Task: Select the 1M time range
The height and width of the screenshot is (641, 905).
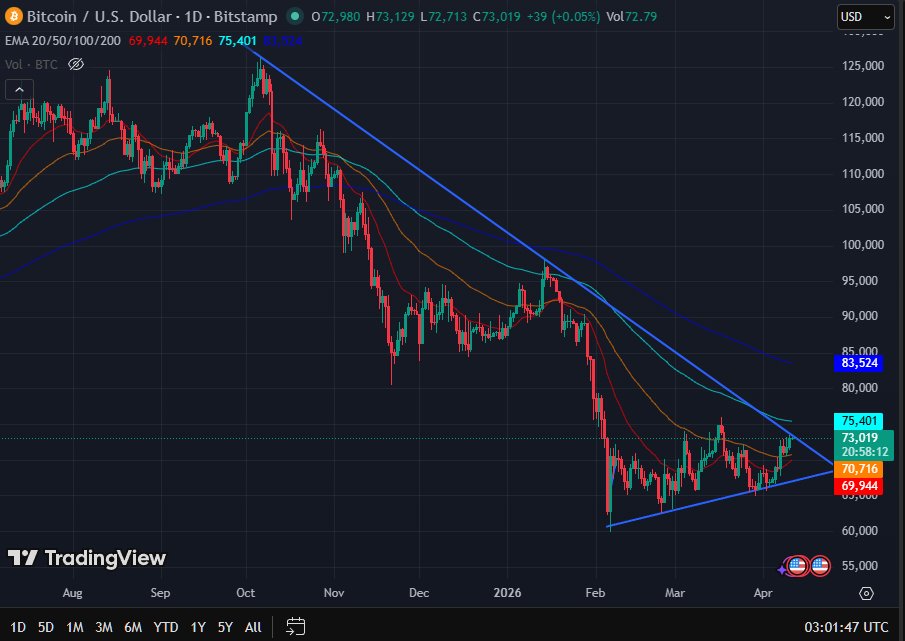Action: coord(74,627)
